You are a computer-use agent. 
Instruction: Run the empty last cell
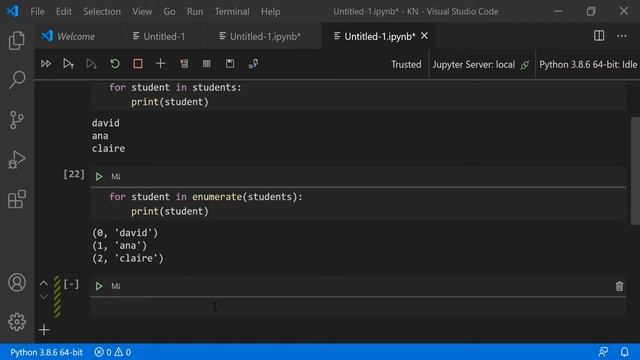[x=99, y=286]
